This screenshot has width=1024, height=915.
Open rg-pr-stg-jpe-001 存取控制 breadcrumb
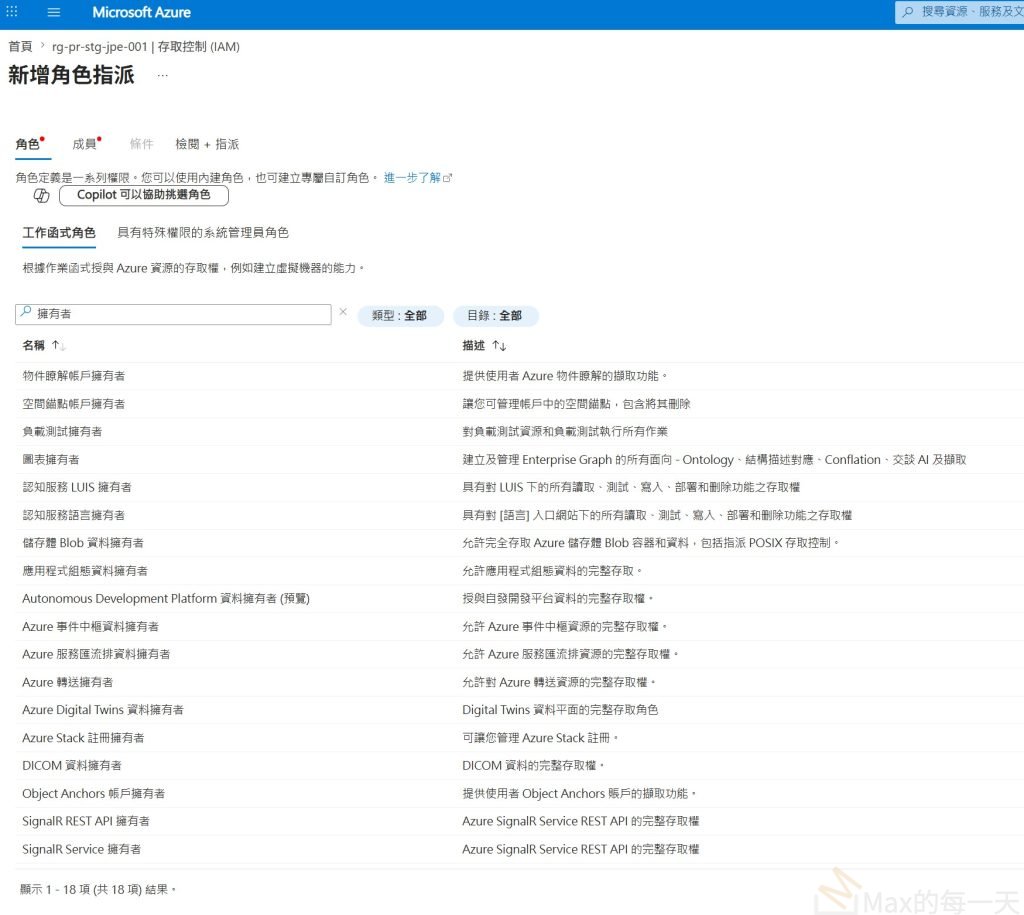click(146, 46)
